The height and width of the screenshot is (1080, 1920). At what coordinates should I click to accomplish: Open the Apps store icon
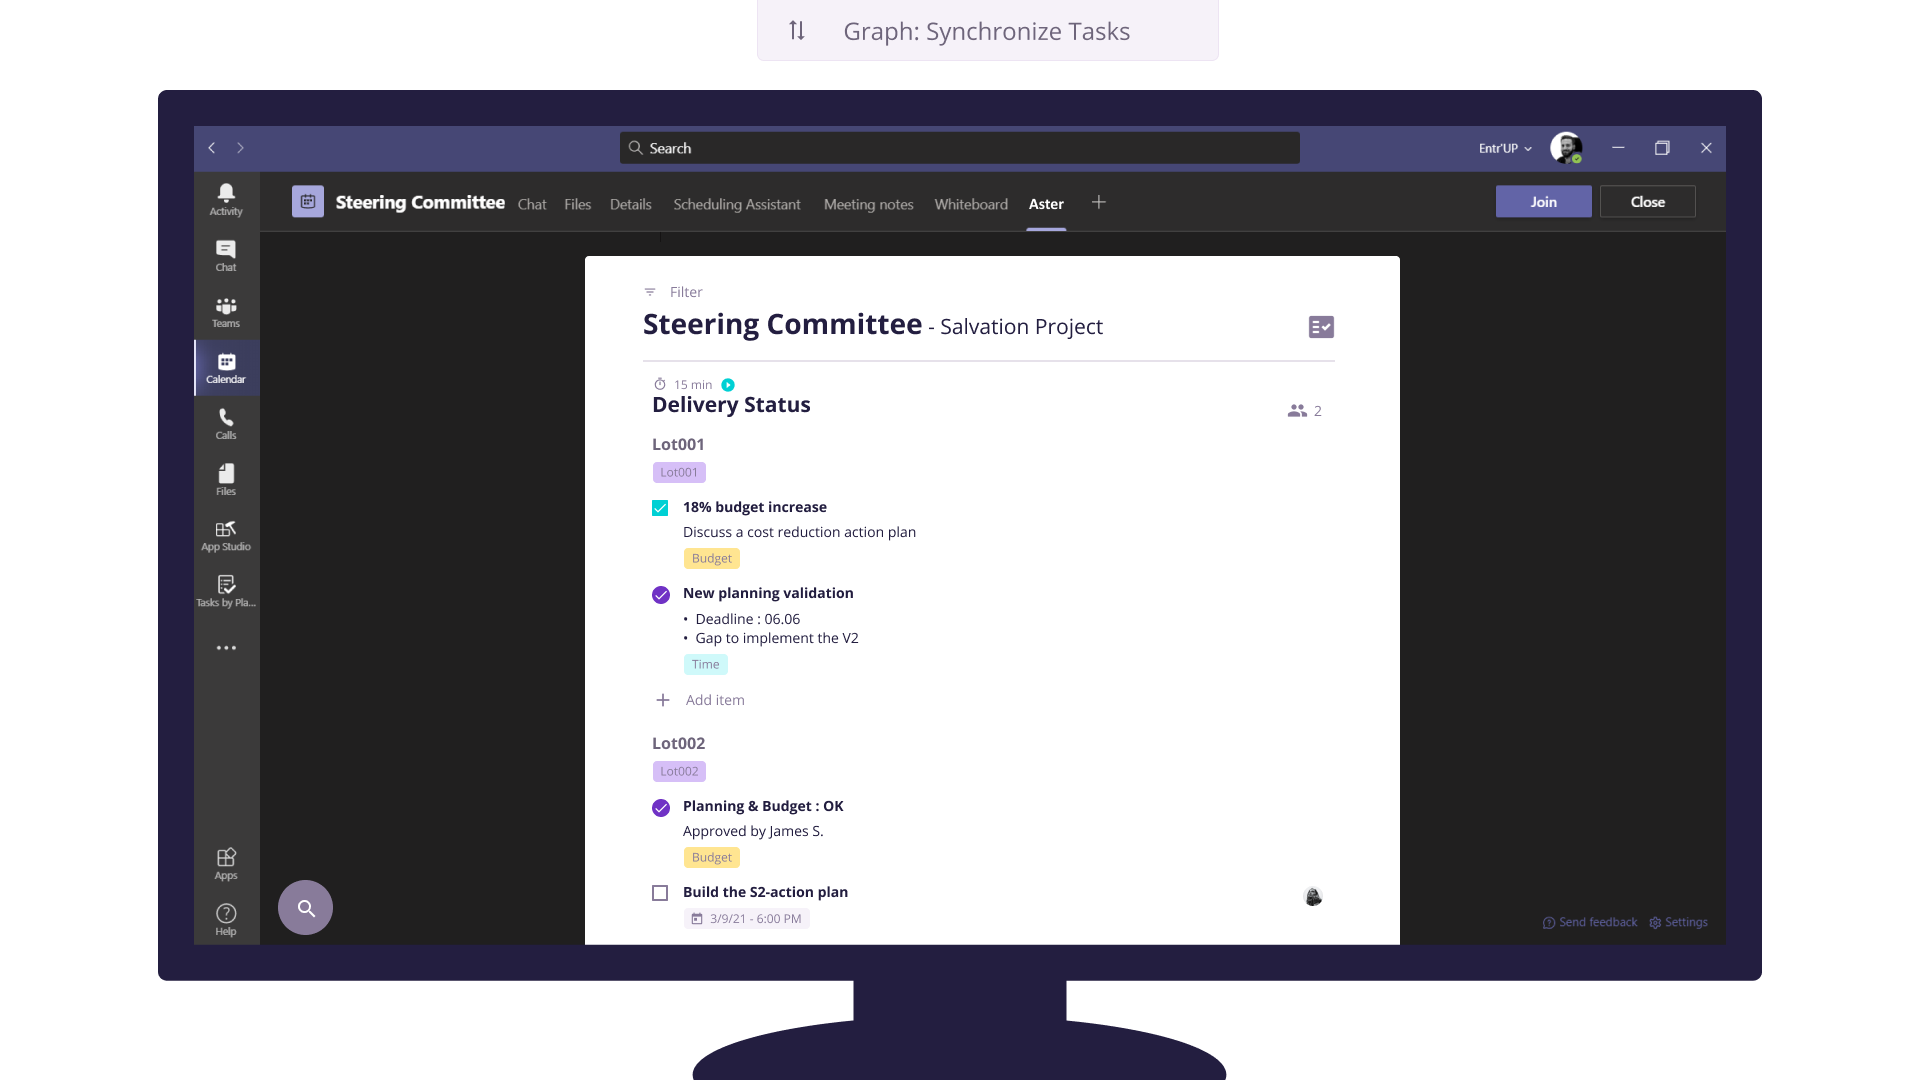coord(226,863)
